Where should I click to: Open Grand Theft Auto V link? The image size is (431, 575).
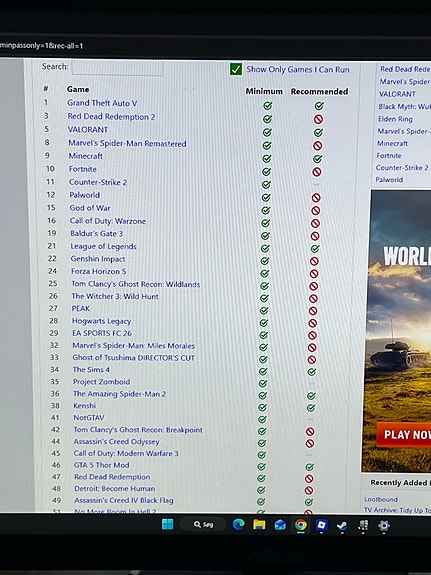(x=102, y=103)
